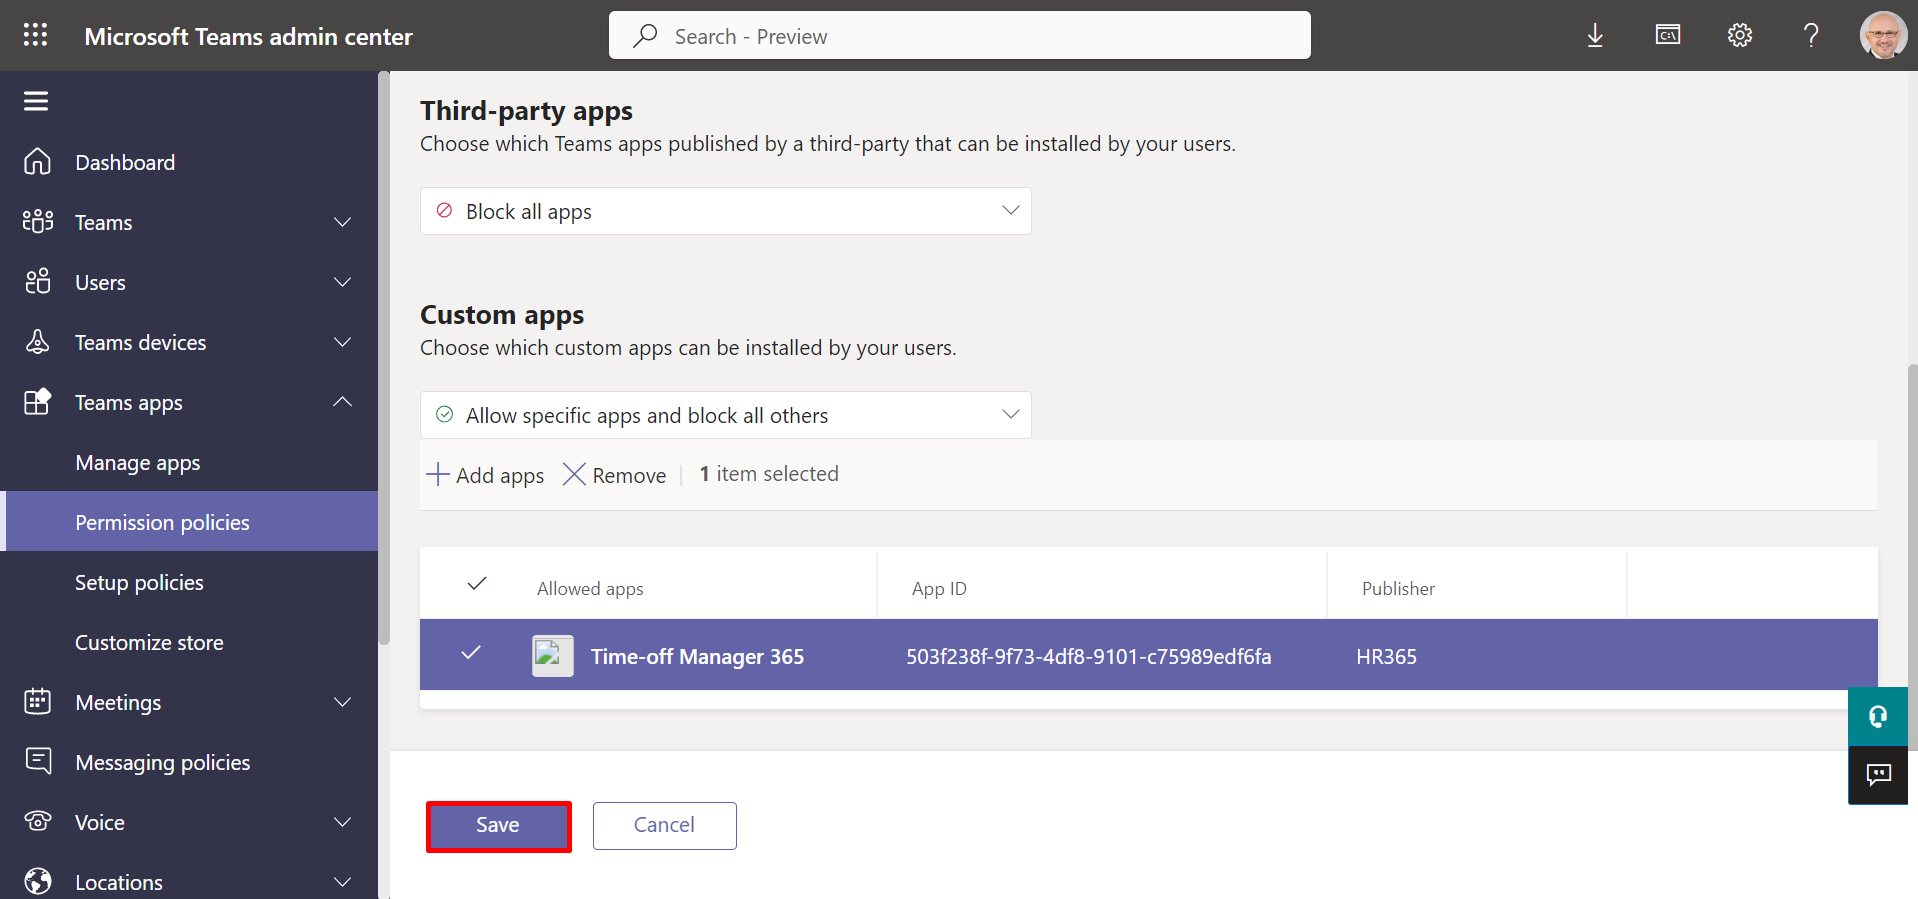Click the Teams devices bell icon
The image size is (1918, 899).
(37, 342)
